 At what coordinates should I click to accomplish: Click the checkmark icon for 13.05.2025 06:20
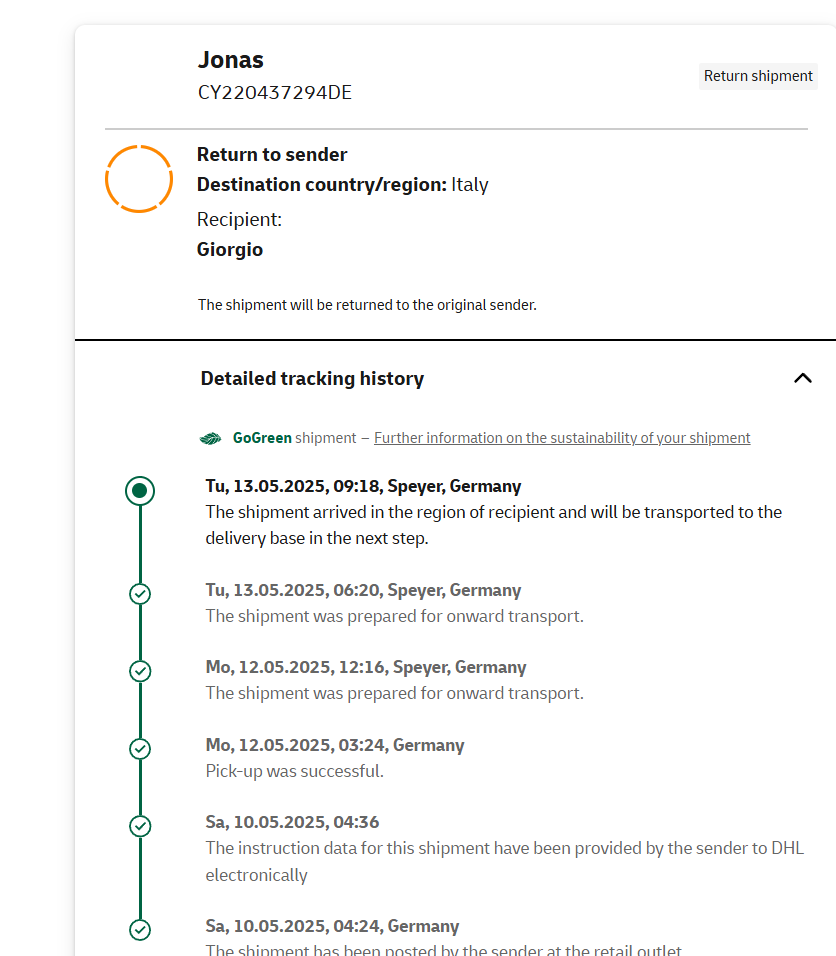click(140, 594)
